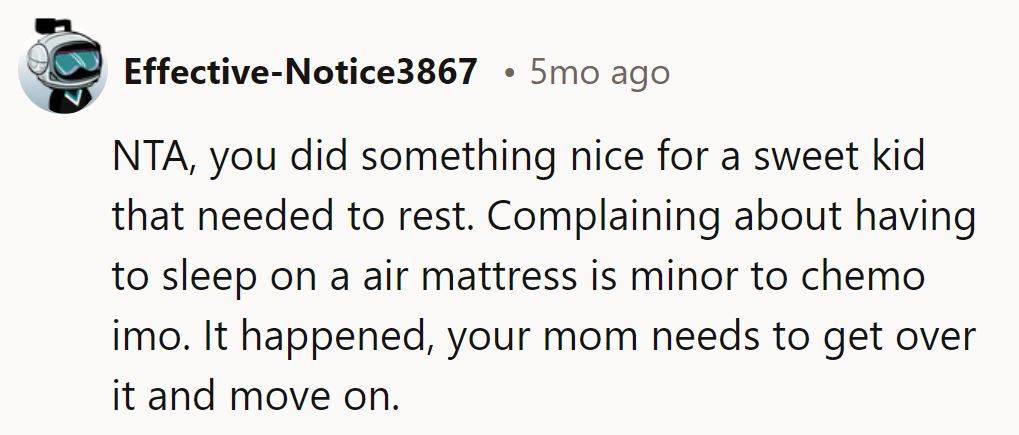Click the words "move on" in the last line

tap(312, 396)
